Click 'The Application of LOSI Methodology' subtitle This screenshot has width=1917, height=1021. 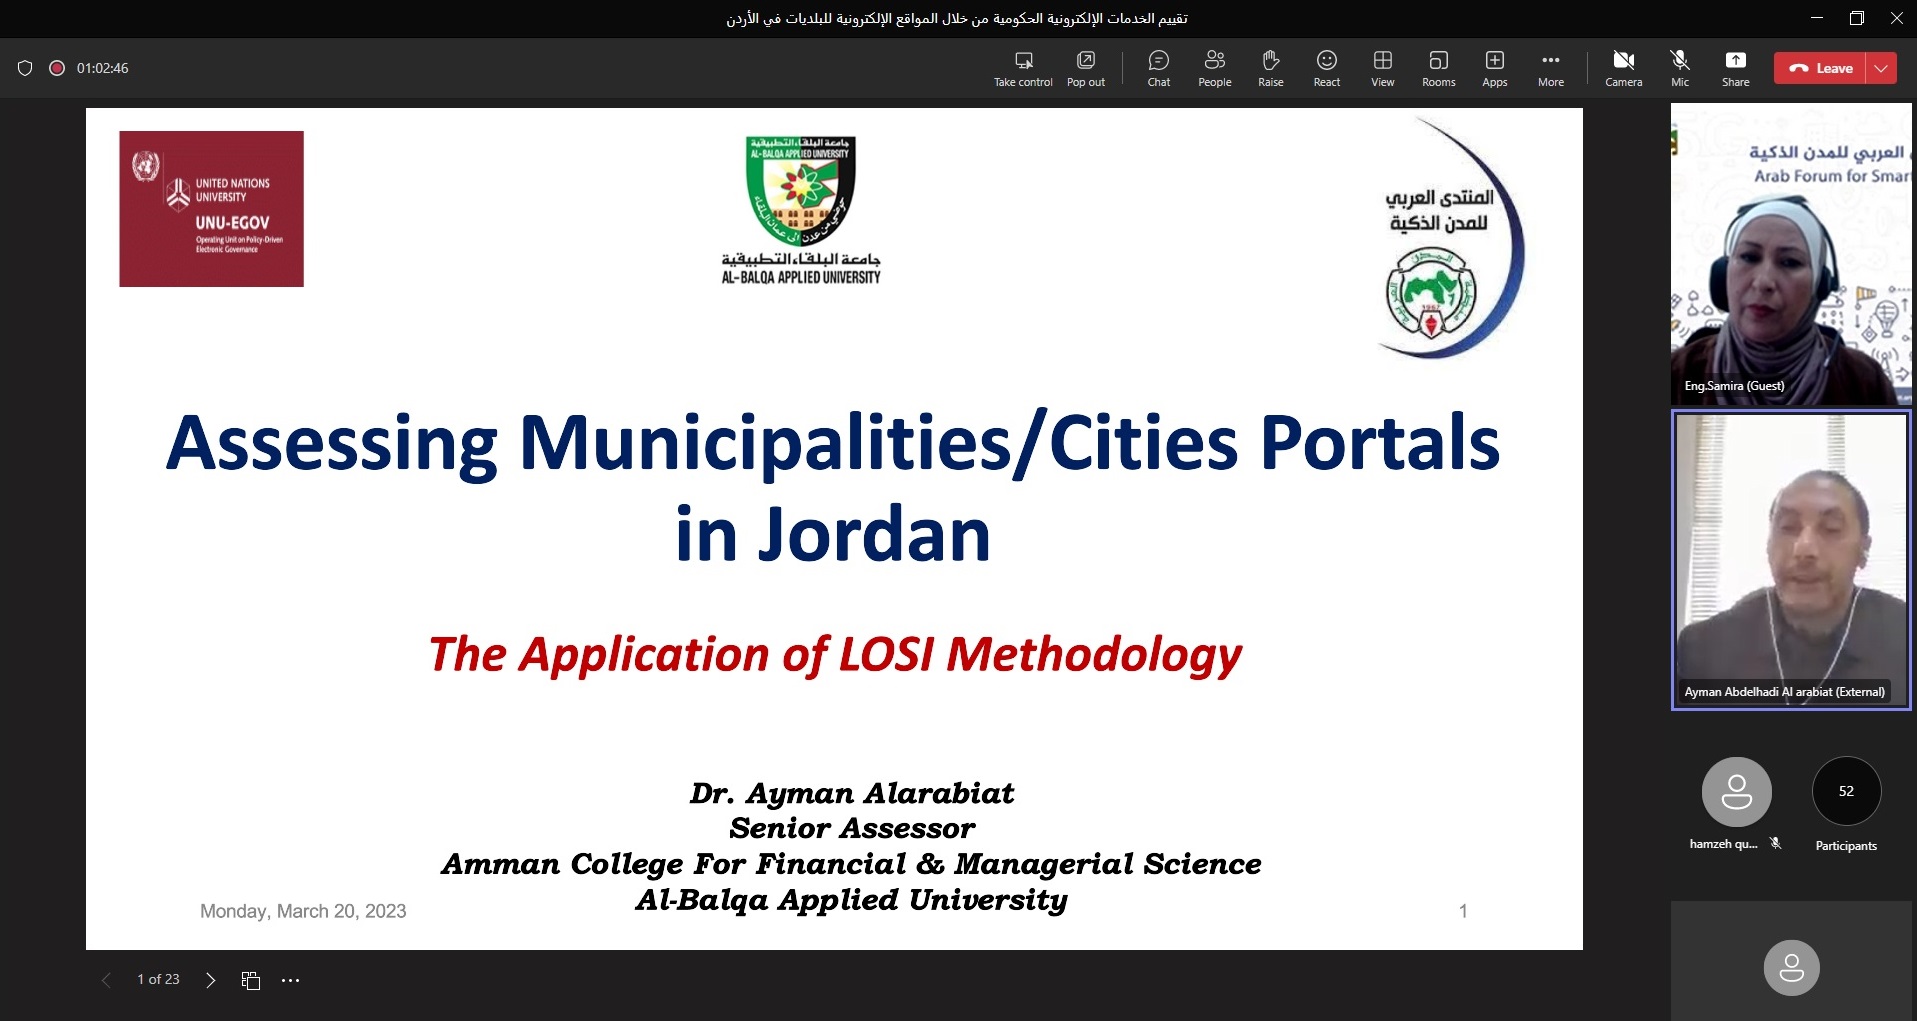pos(834,656)
